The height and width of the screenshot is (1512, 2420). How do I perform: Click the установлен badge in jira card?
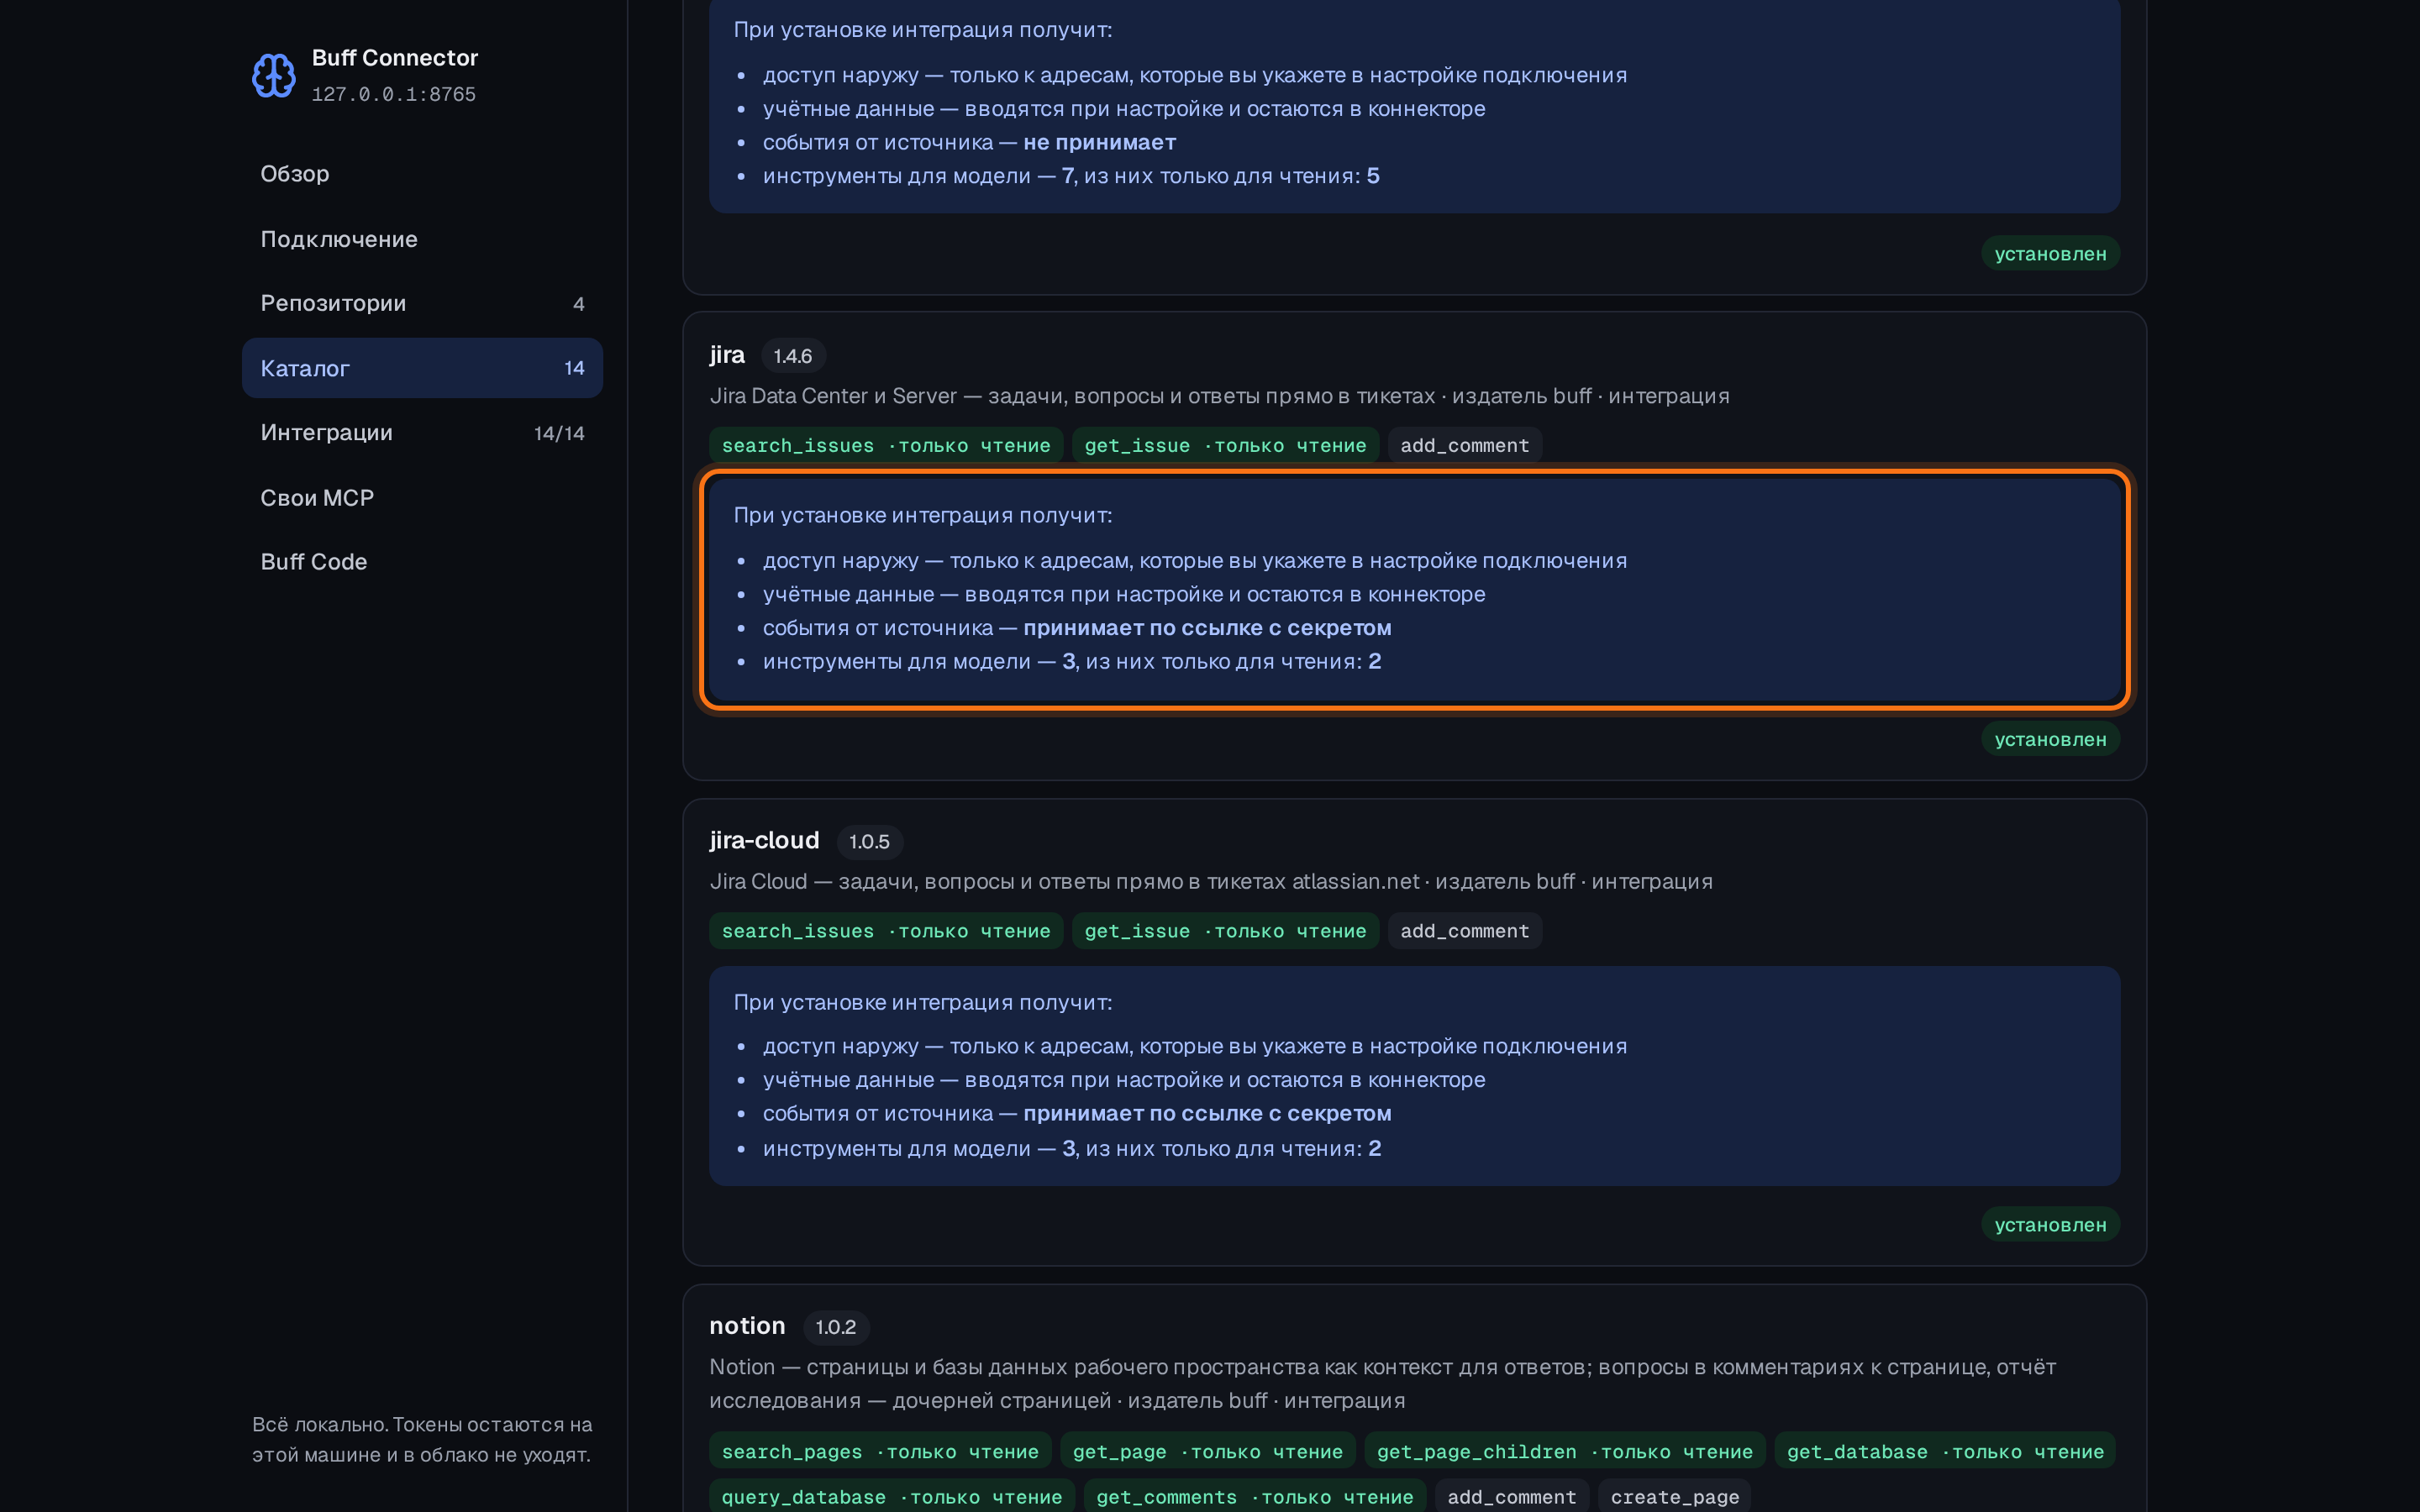click(2050, 739)
